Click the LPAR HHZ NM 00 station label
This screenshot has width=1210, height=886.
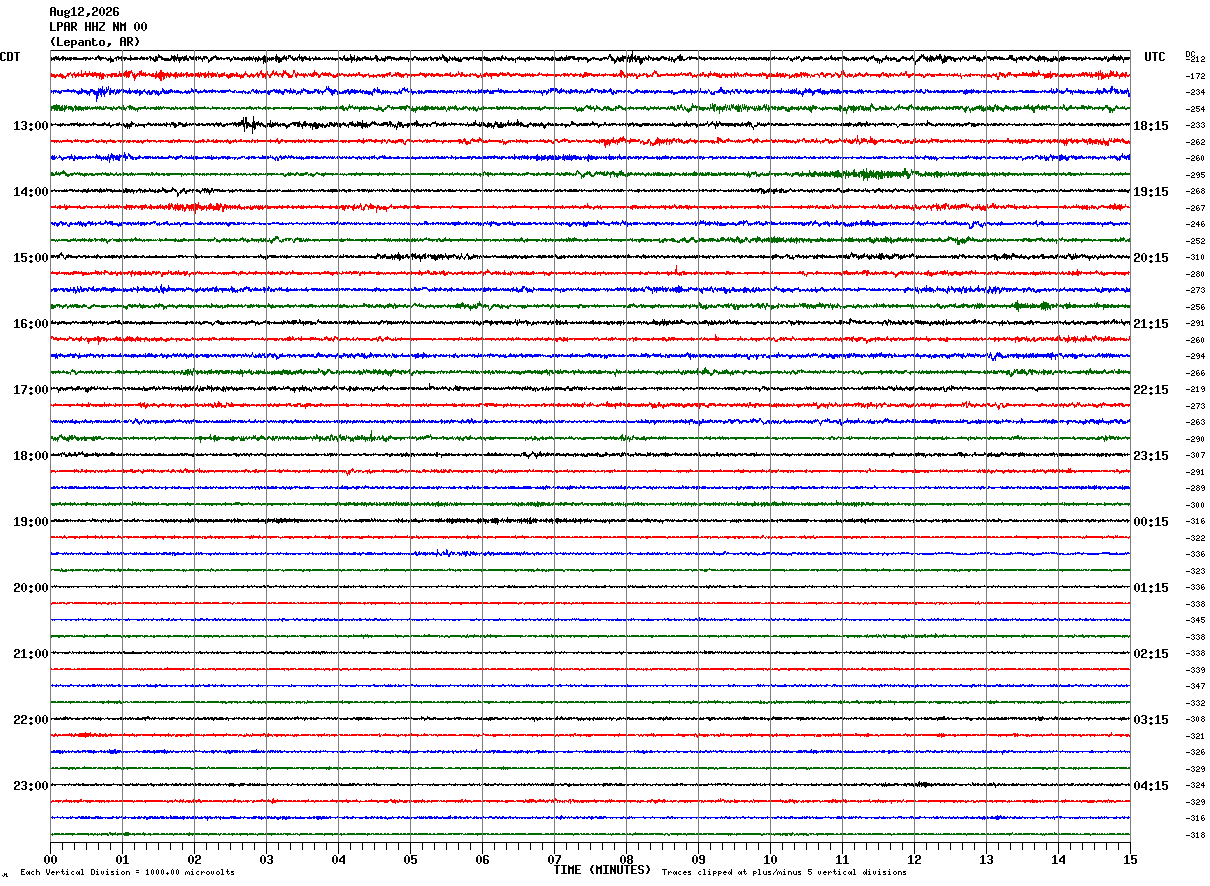click(98, 27)
